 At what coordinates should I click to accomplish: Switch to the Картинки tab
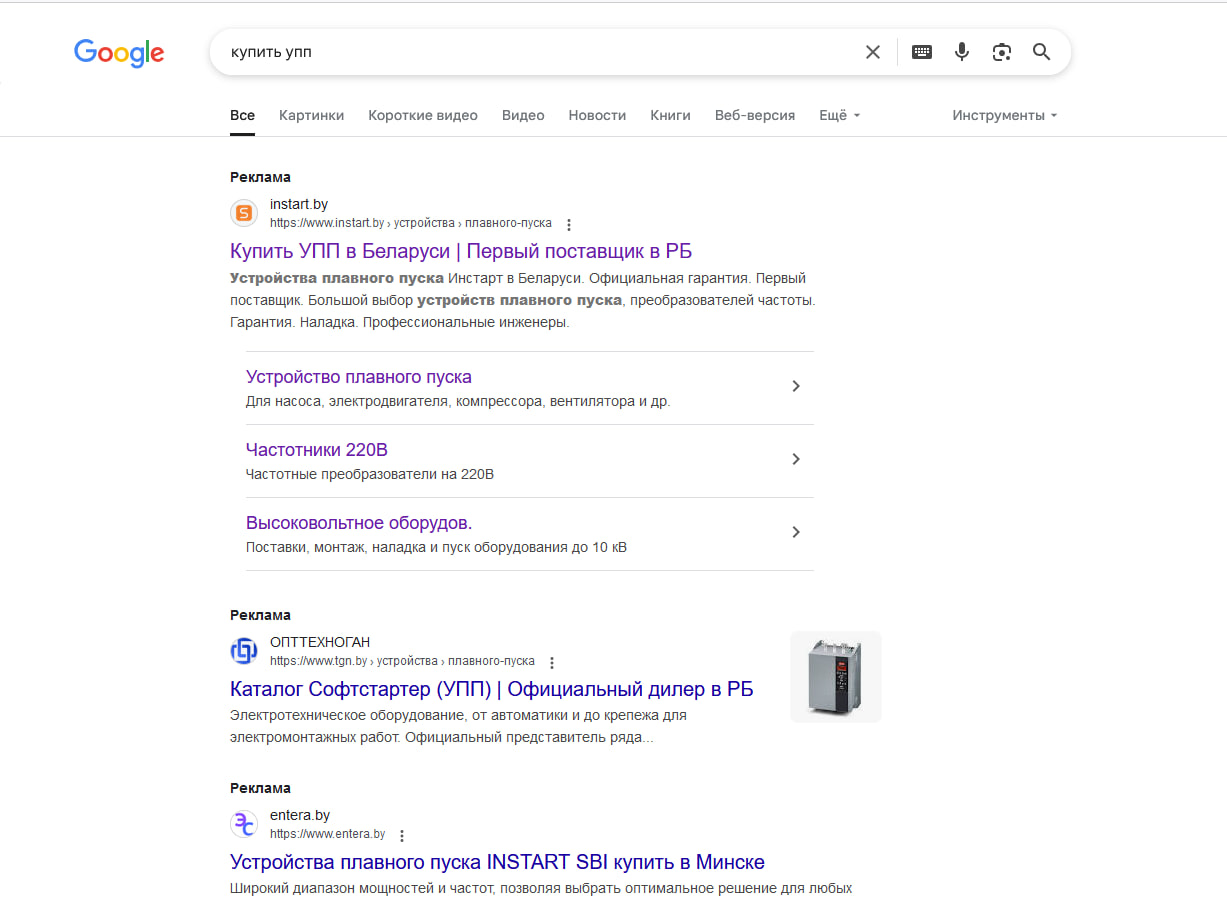311,115
